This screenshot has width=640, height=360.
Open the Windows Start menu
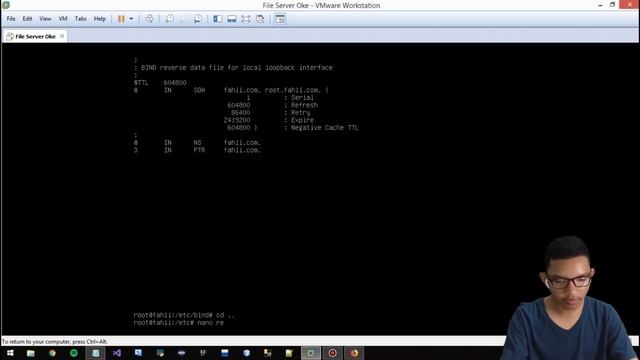pyautogui.click(x=10, y=353)
